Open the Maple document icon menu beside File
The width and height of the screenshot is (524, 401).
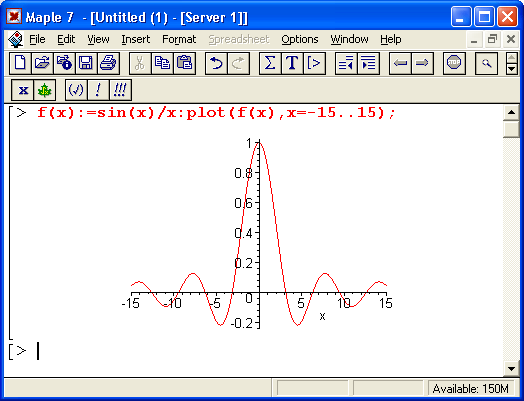15,39
